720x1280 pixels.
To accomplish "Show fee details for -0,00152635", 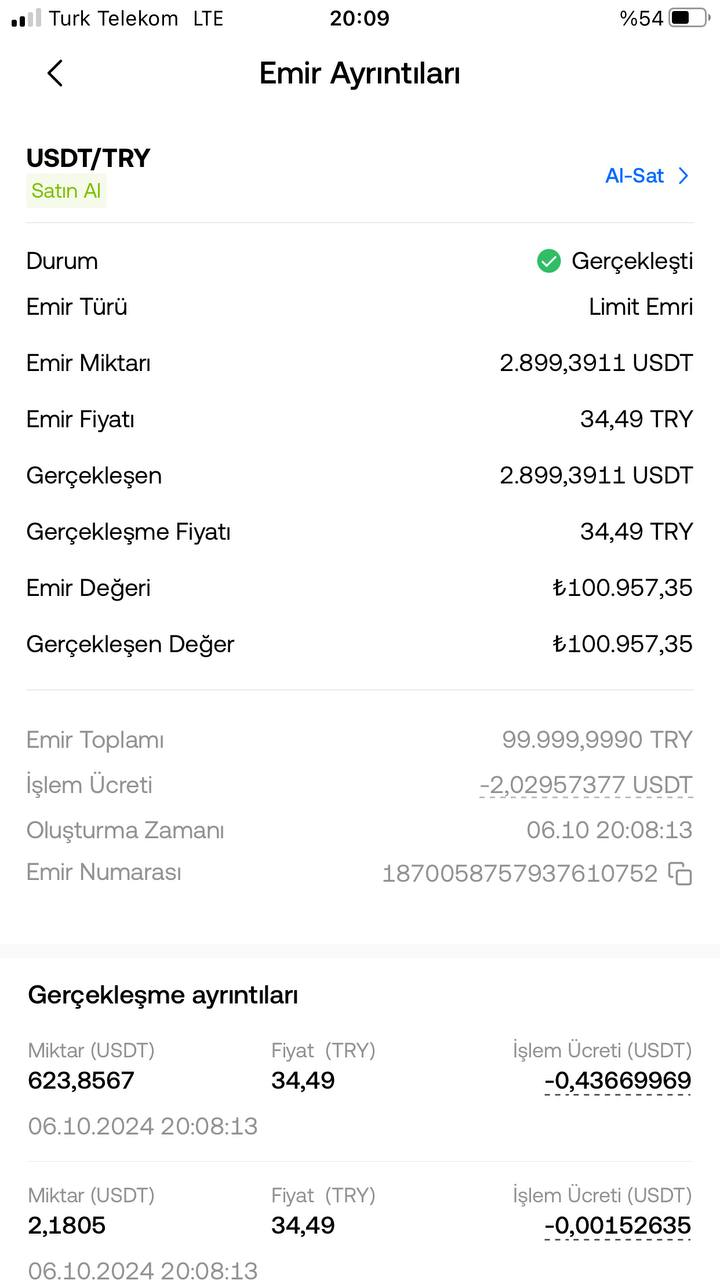I will pos(617,1226).
